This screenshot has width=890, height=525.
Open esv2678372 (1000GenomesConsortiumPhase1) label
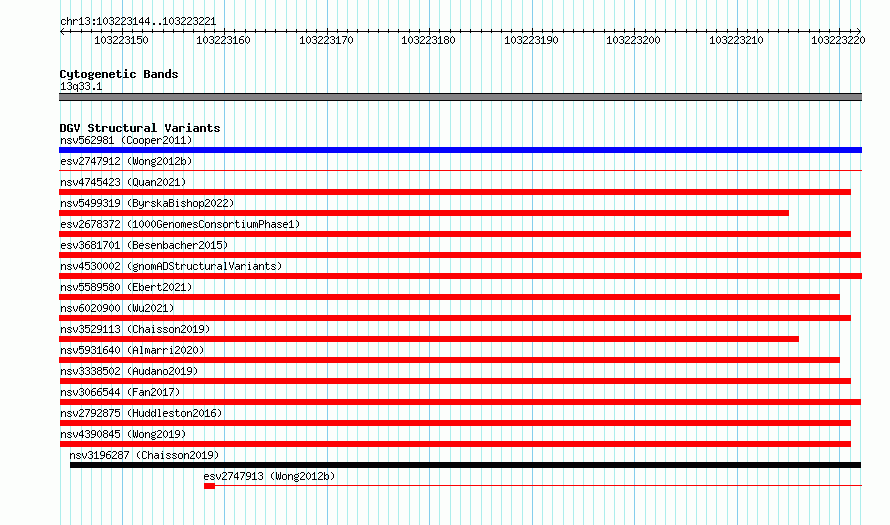click(180, 224)
